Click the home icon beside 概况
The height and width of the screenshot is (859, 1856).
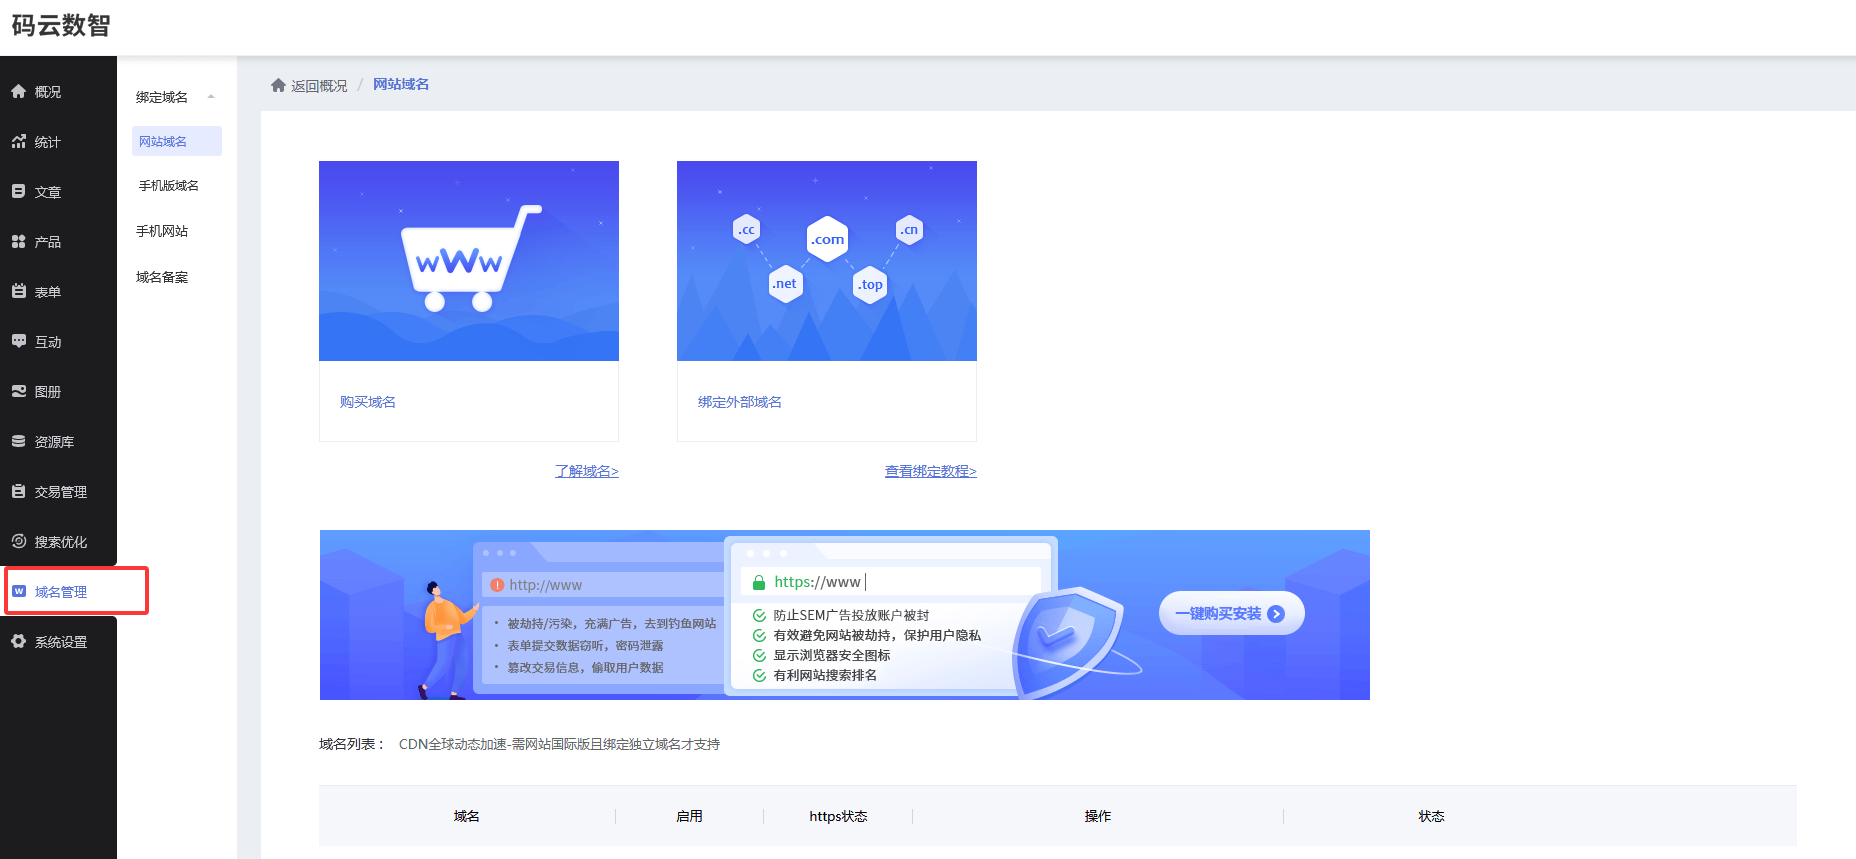[x=18, y=91]
